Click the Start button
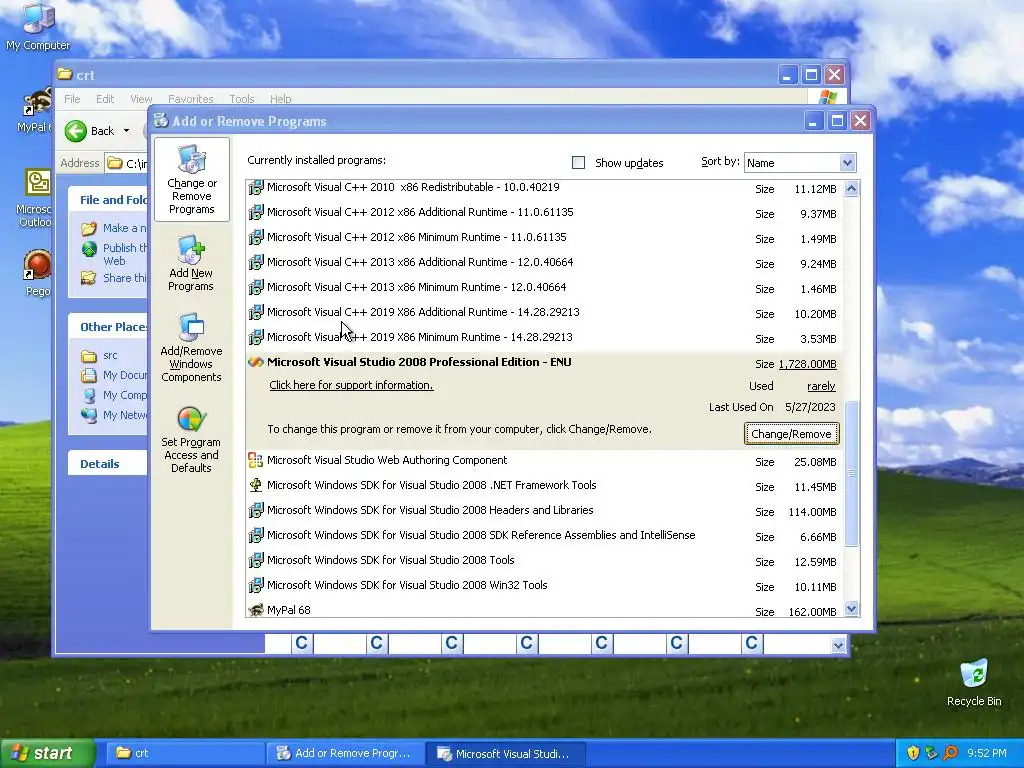This screenshot has width=1024, height=768. (x=47, y=753)
